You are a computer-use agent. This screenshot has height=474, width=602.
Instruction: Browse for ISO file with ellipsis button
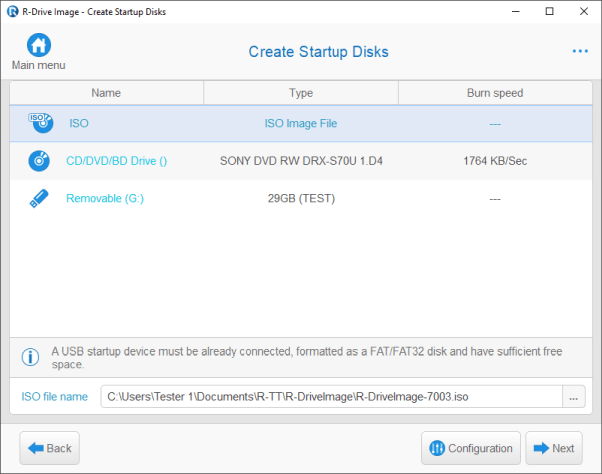pyautogui.click(x=573, y=397)
